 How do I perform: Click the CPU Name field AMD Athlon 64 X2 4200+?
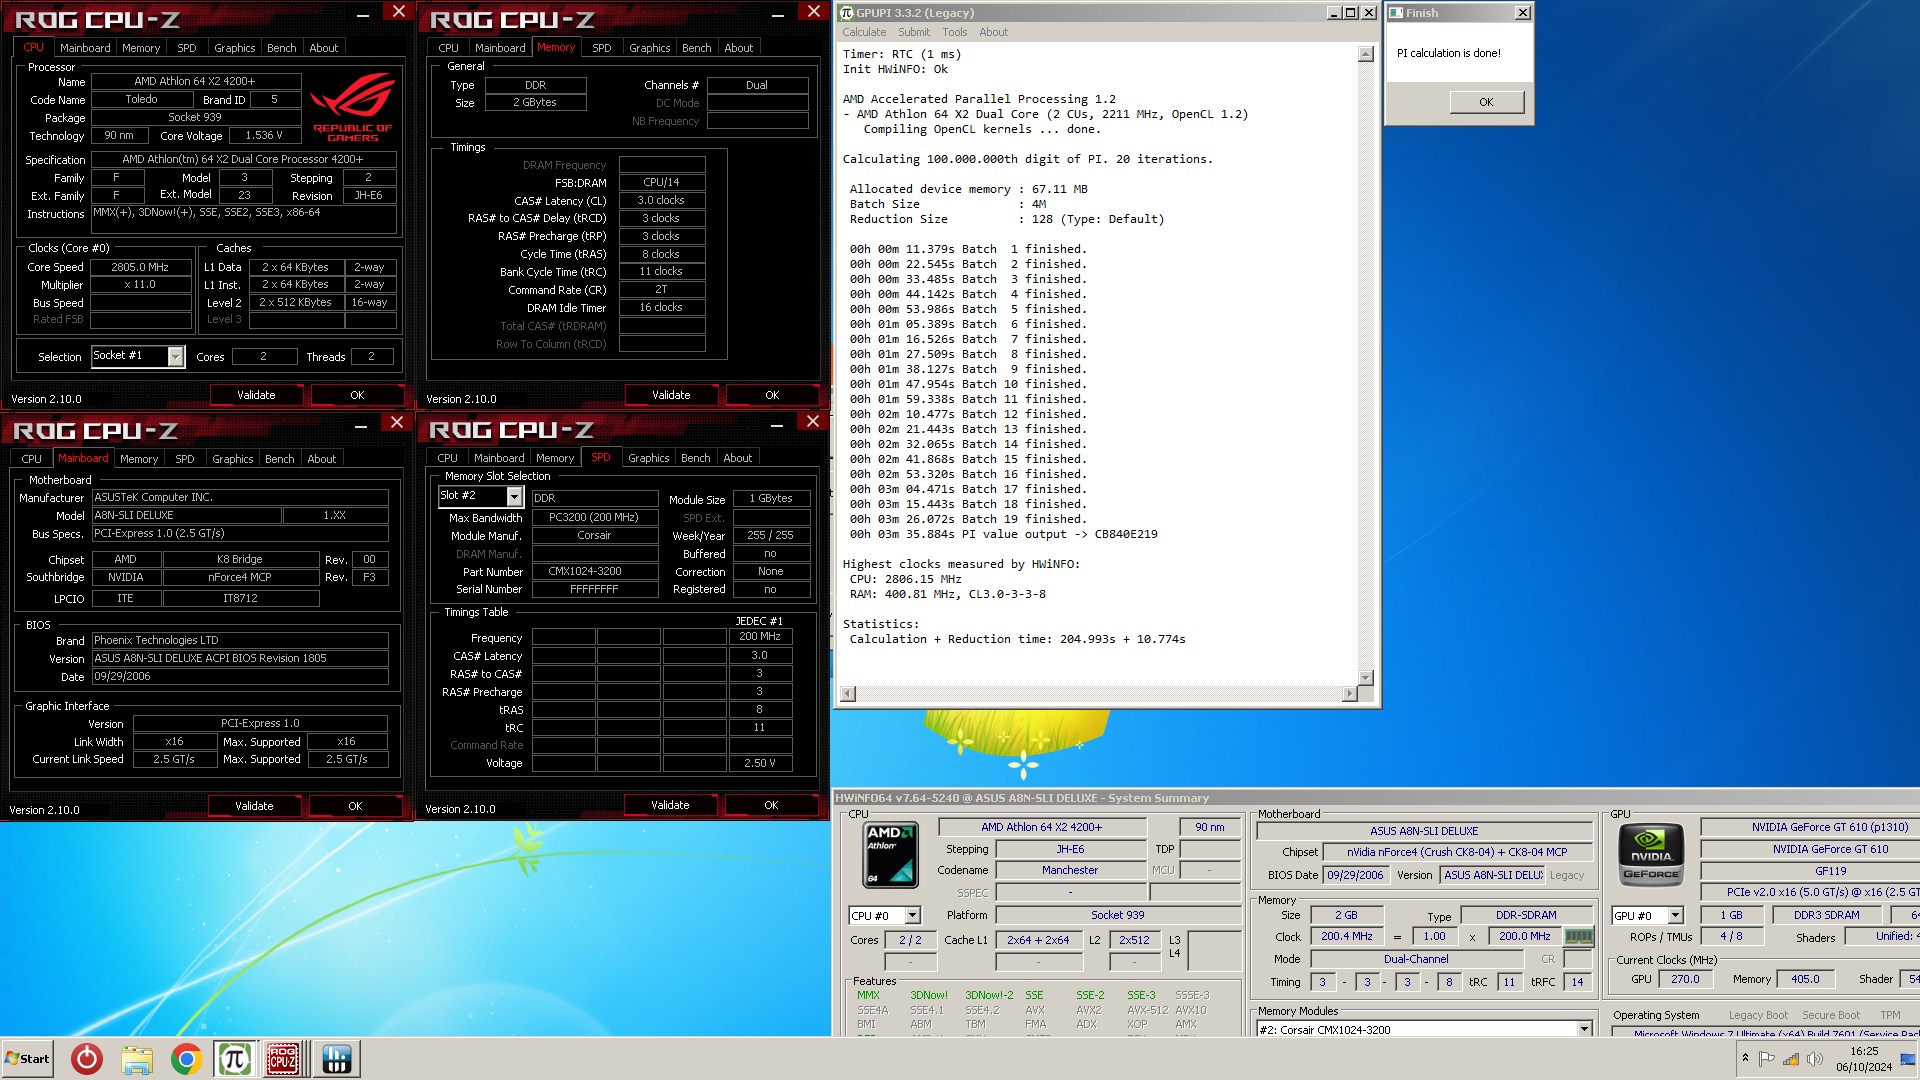point(196,81)
